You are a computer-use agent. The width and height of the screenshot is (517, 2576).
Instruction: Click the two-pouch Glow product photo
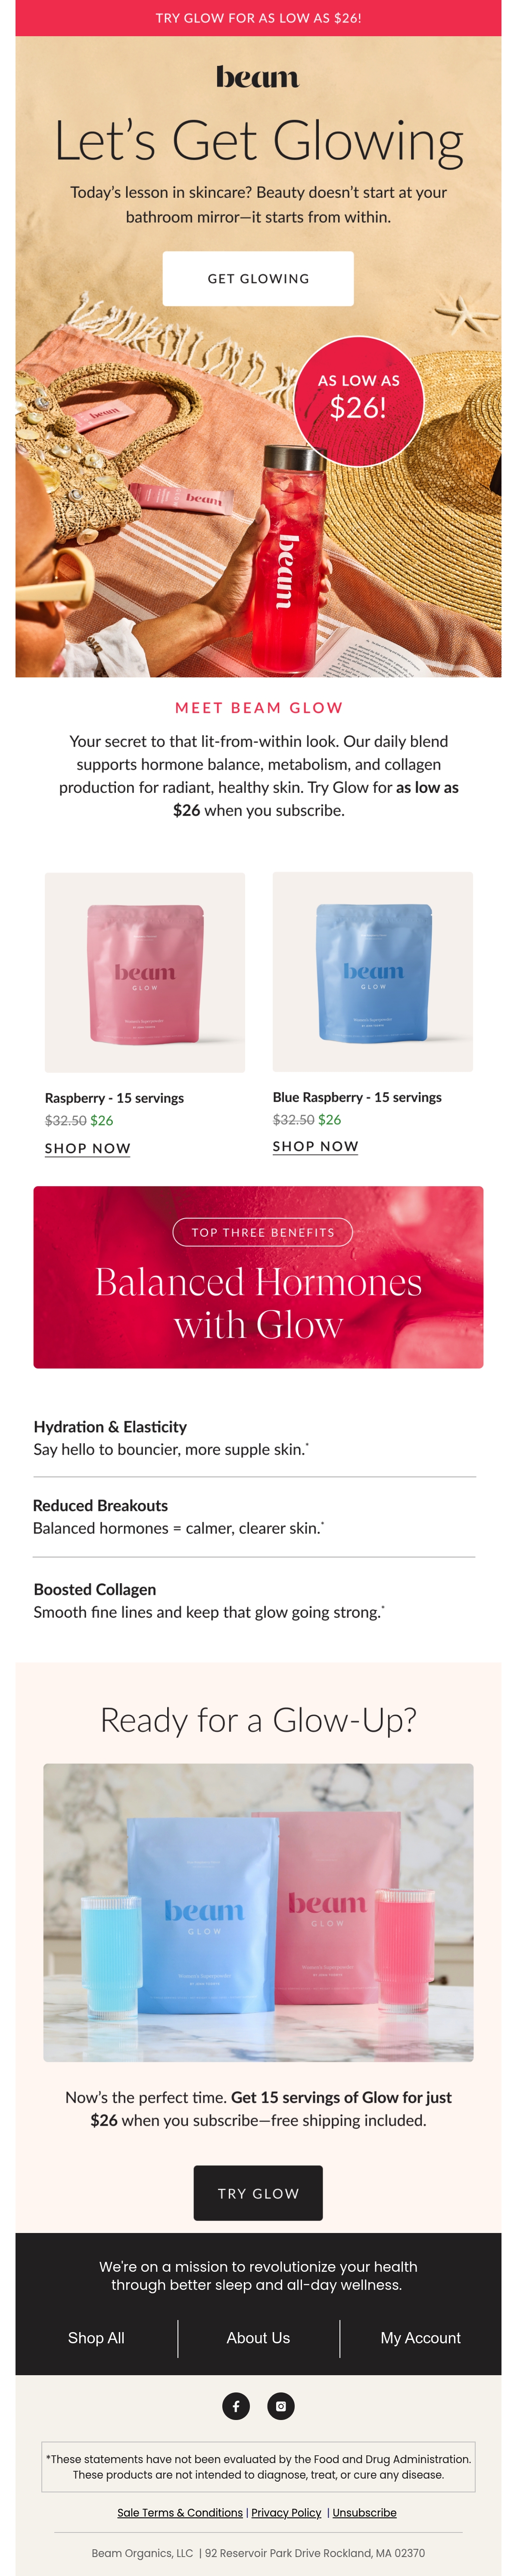[258, 1912]
